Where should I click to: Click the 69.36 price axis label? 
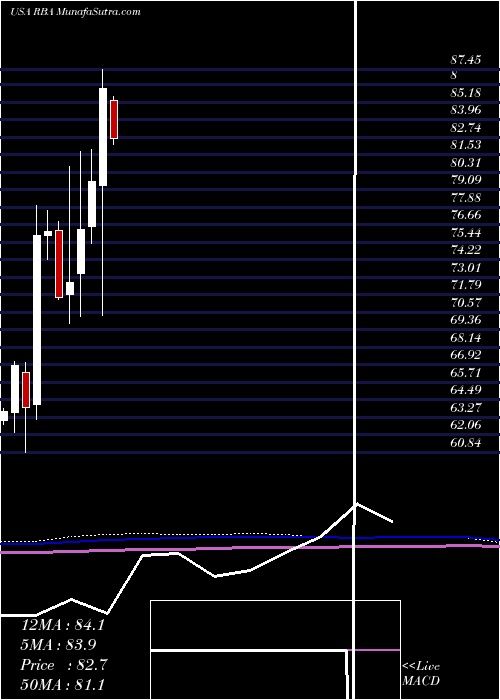[466, 320]
